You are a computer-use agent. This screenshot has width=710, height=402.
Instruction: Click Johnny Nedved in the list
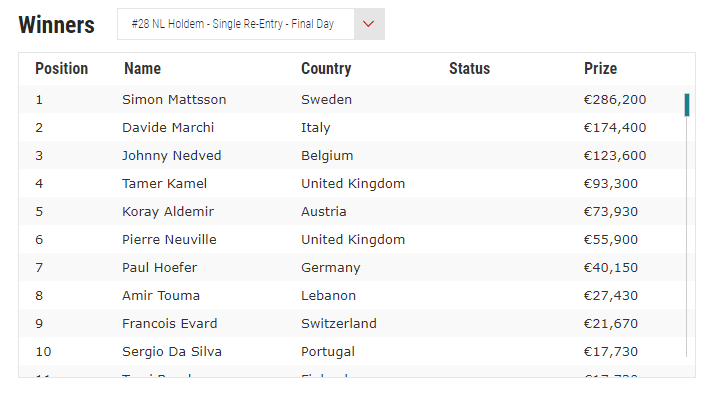[172, 156]
